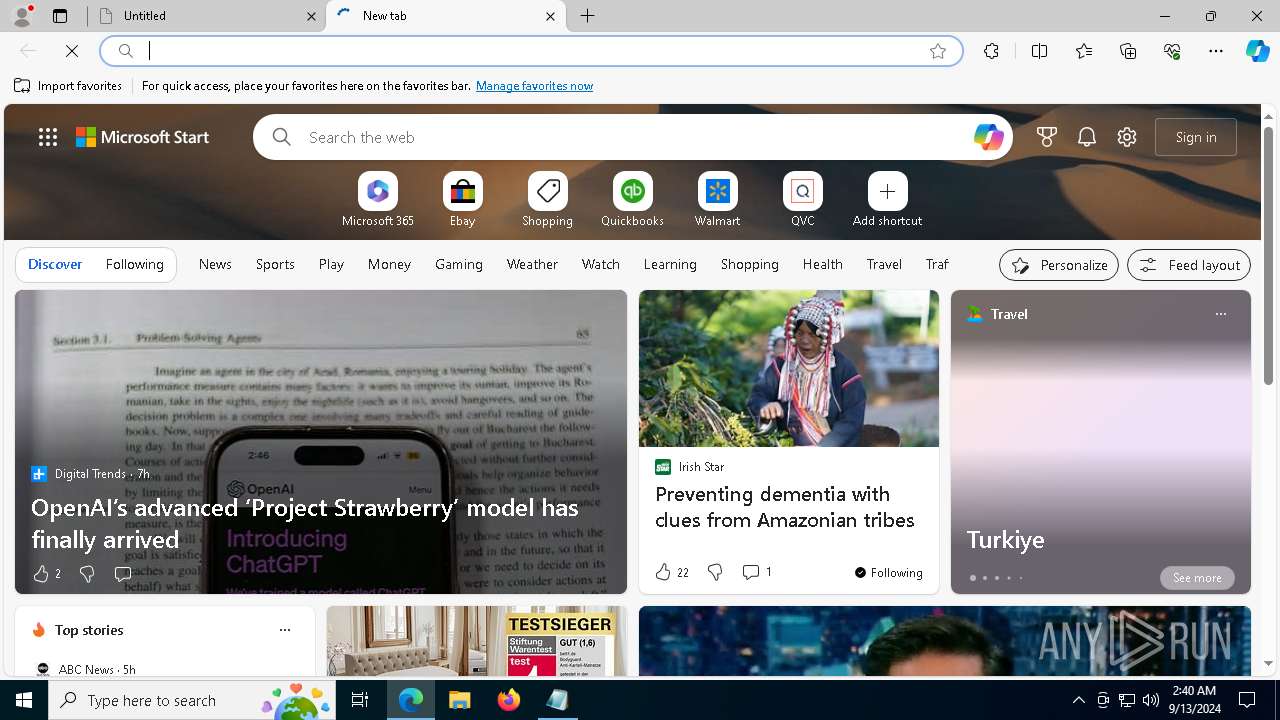
Task: Open the Learning category
Action: 670,264
